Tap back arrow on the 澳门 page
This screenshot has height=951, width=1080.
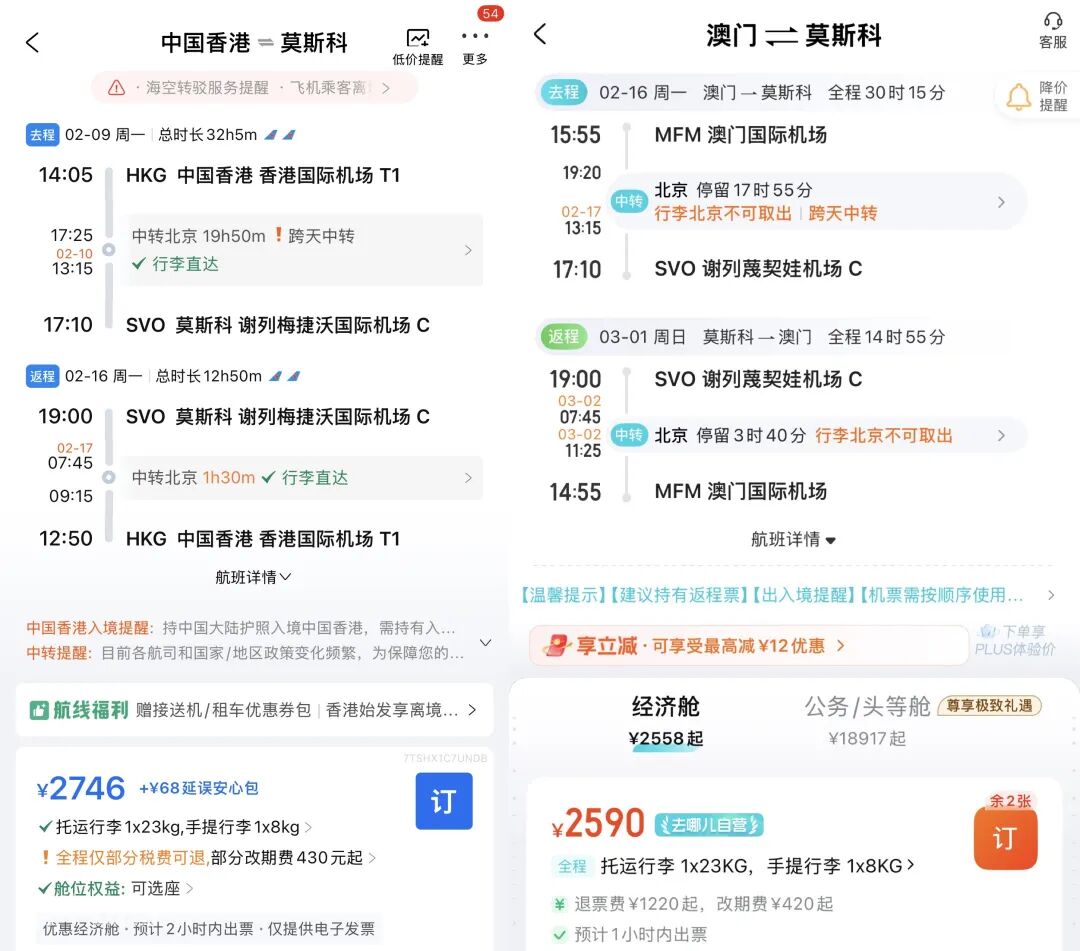coord(540,33)
